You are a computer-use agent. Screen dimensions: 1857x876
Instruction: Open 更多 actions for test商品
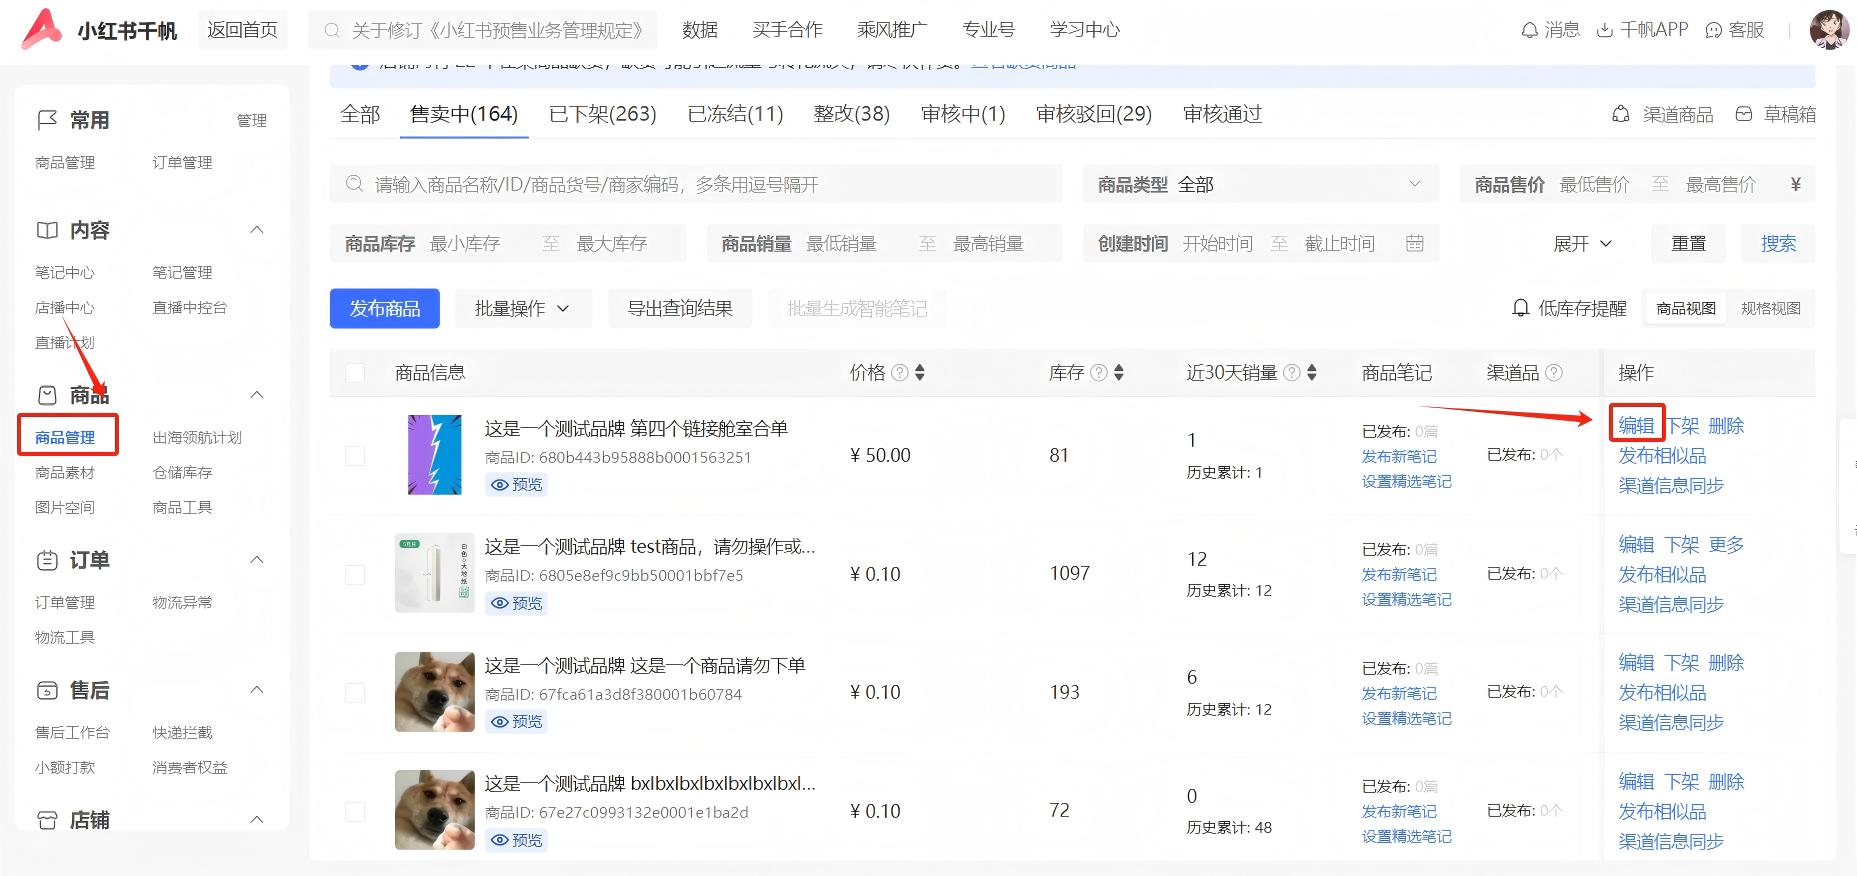click(x=1726, y=544)
